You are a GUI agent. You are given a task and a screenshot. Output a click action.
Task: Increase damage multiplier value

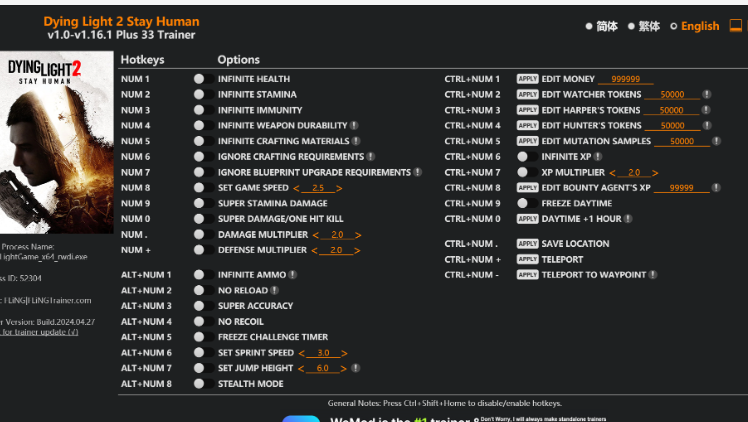pyautogui.click(x=358, y=235)
